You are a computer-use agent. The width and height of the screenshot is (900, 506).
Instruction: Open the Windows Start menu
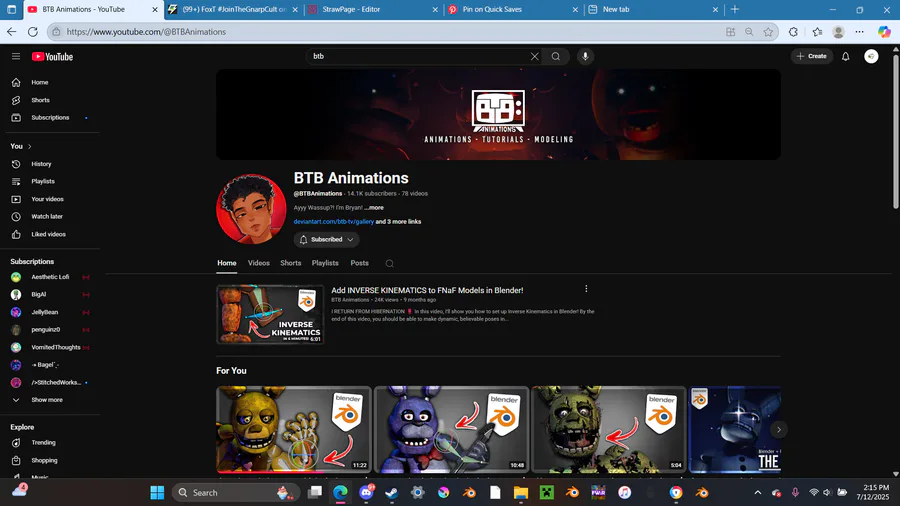click(157, 492)
